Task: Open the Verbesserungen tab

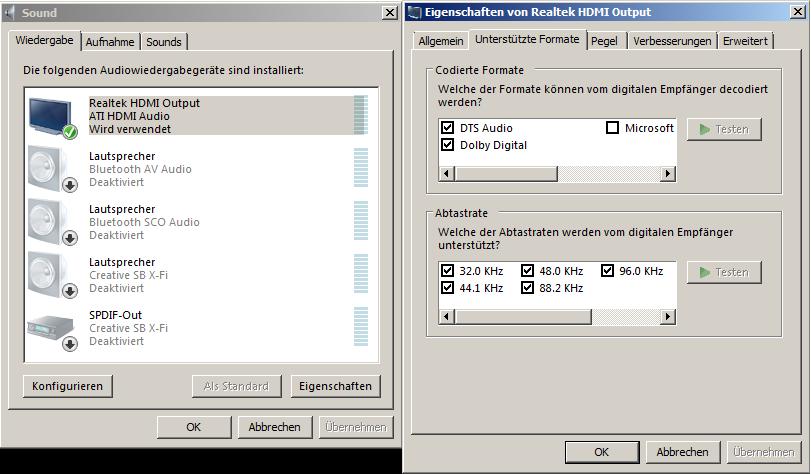Action: [x=672, y=41]
